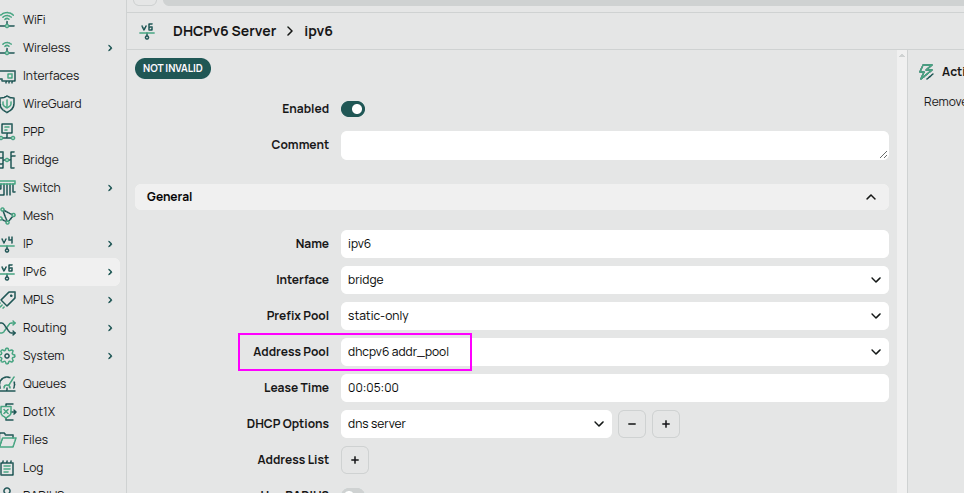The width and height of the screenshot is (964, 493).
Task: Disable the Enabled toggle switch
Action: point(353,109)
